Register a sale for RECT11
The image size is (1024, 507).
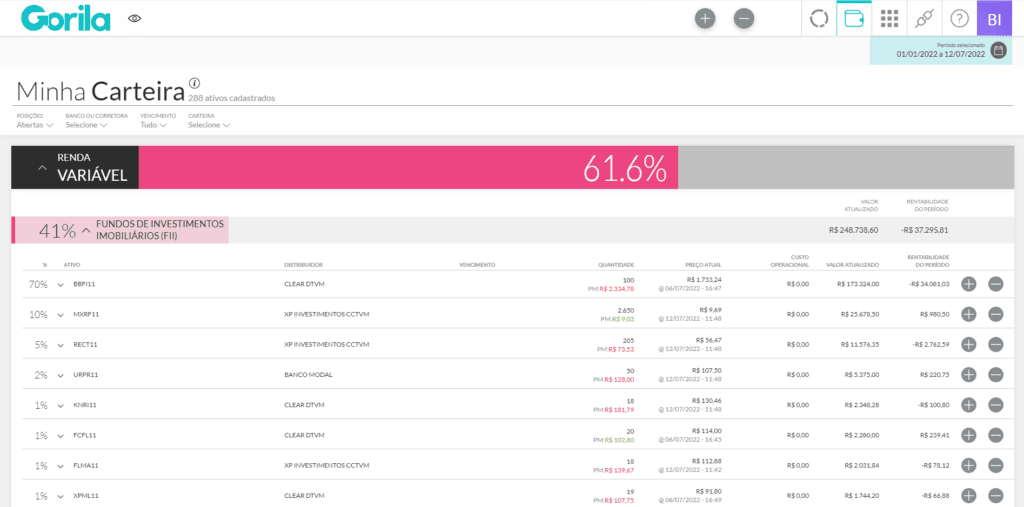995,344
